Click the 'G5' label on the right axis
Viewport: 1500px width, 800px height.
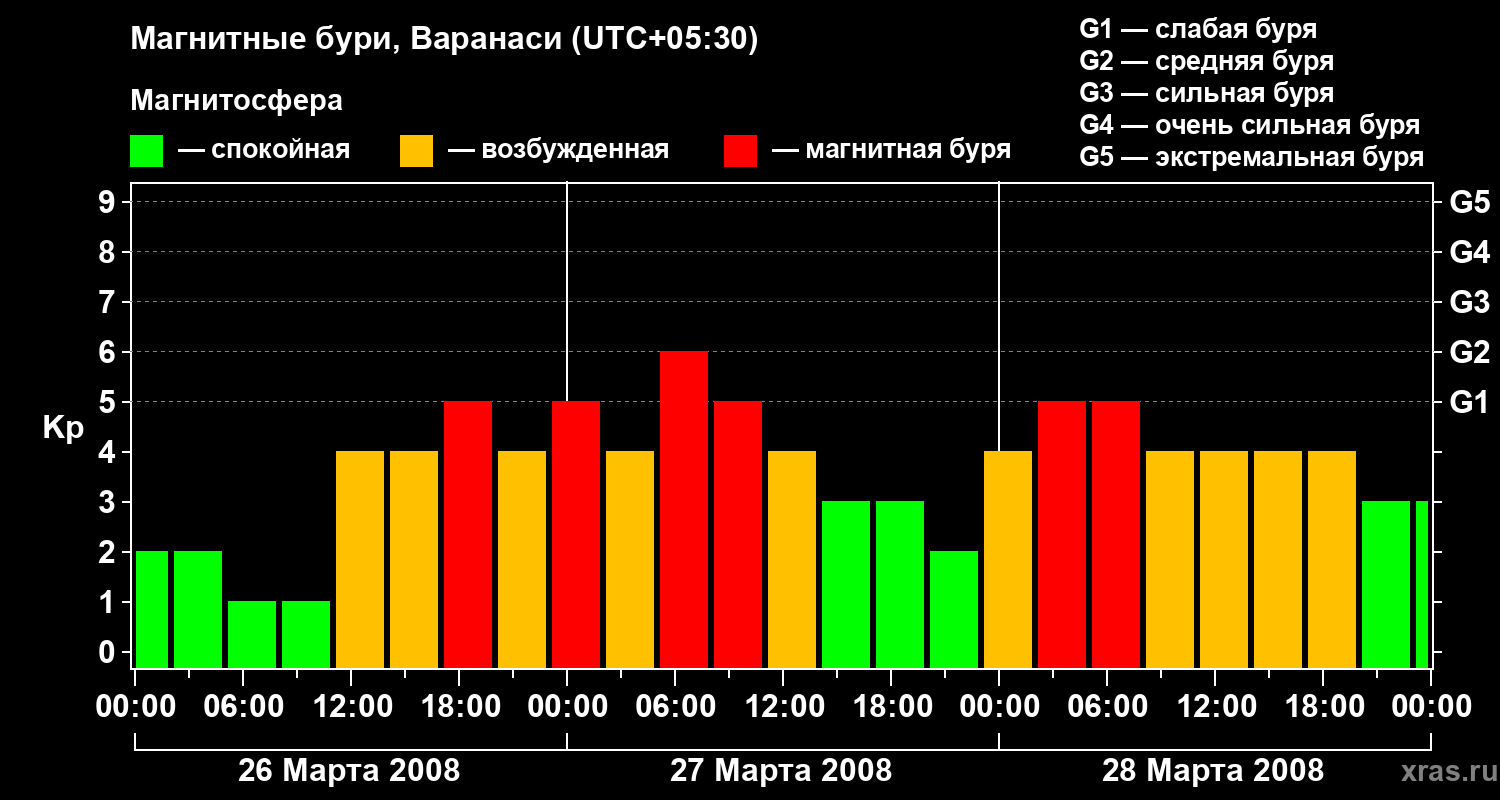coord(1469,202)
